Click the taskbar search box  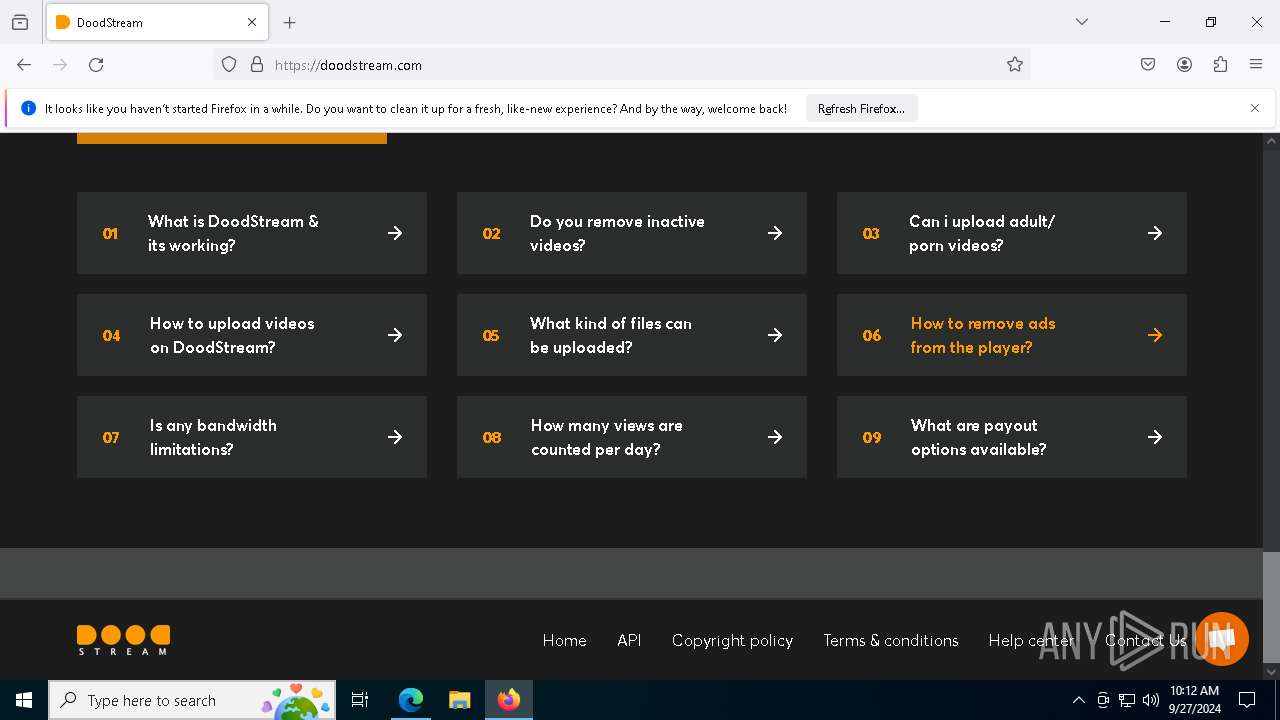[x=192, y=700]
